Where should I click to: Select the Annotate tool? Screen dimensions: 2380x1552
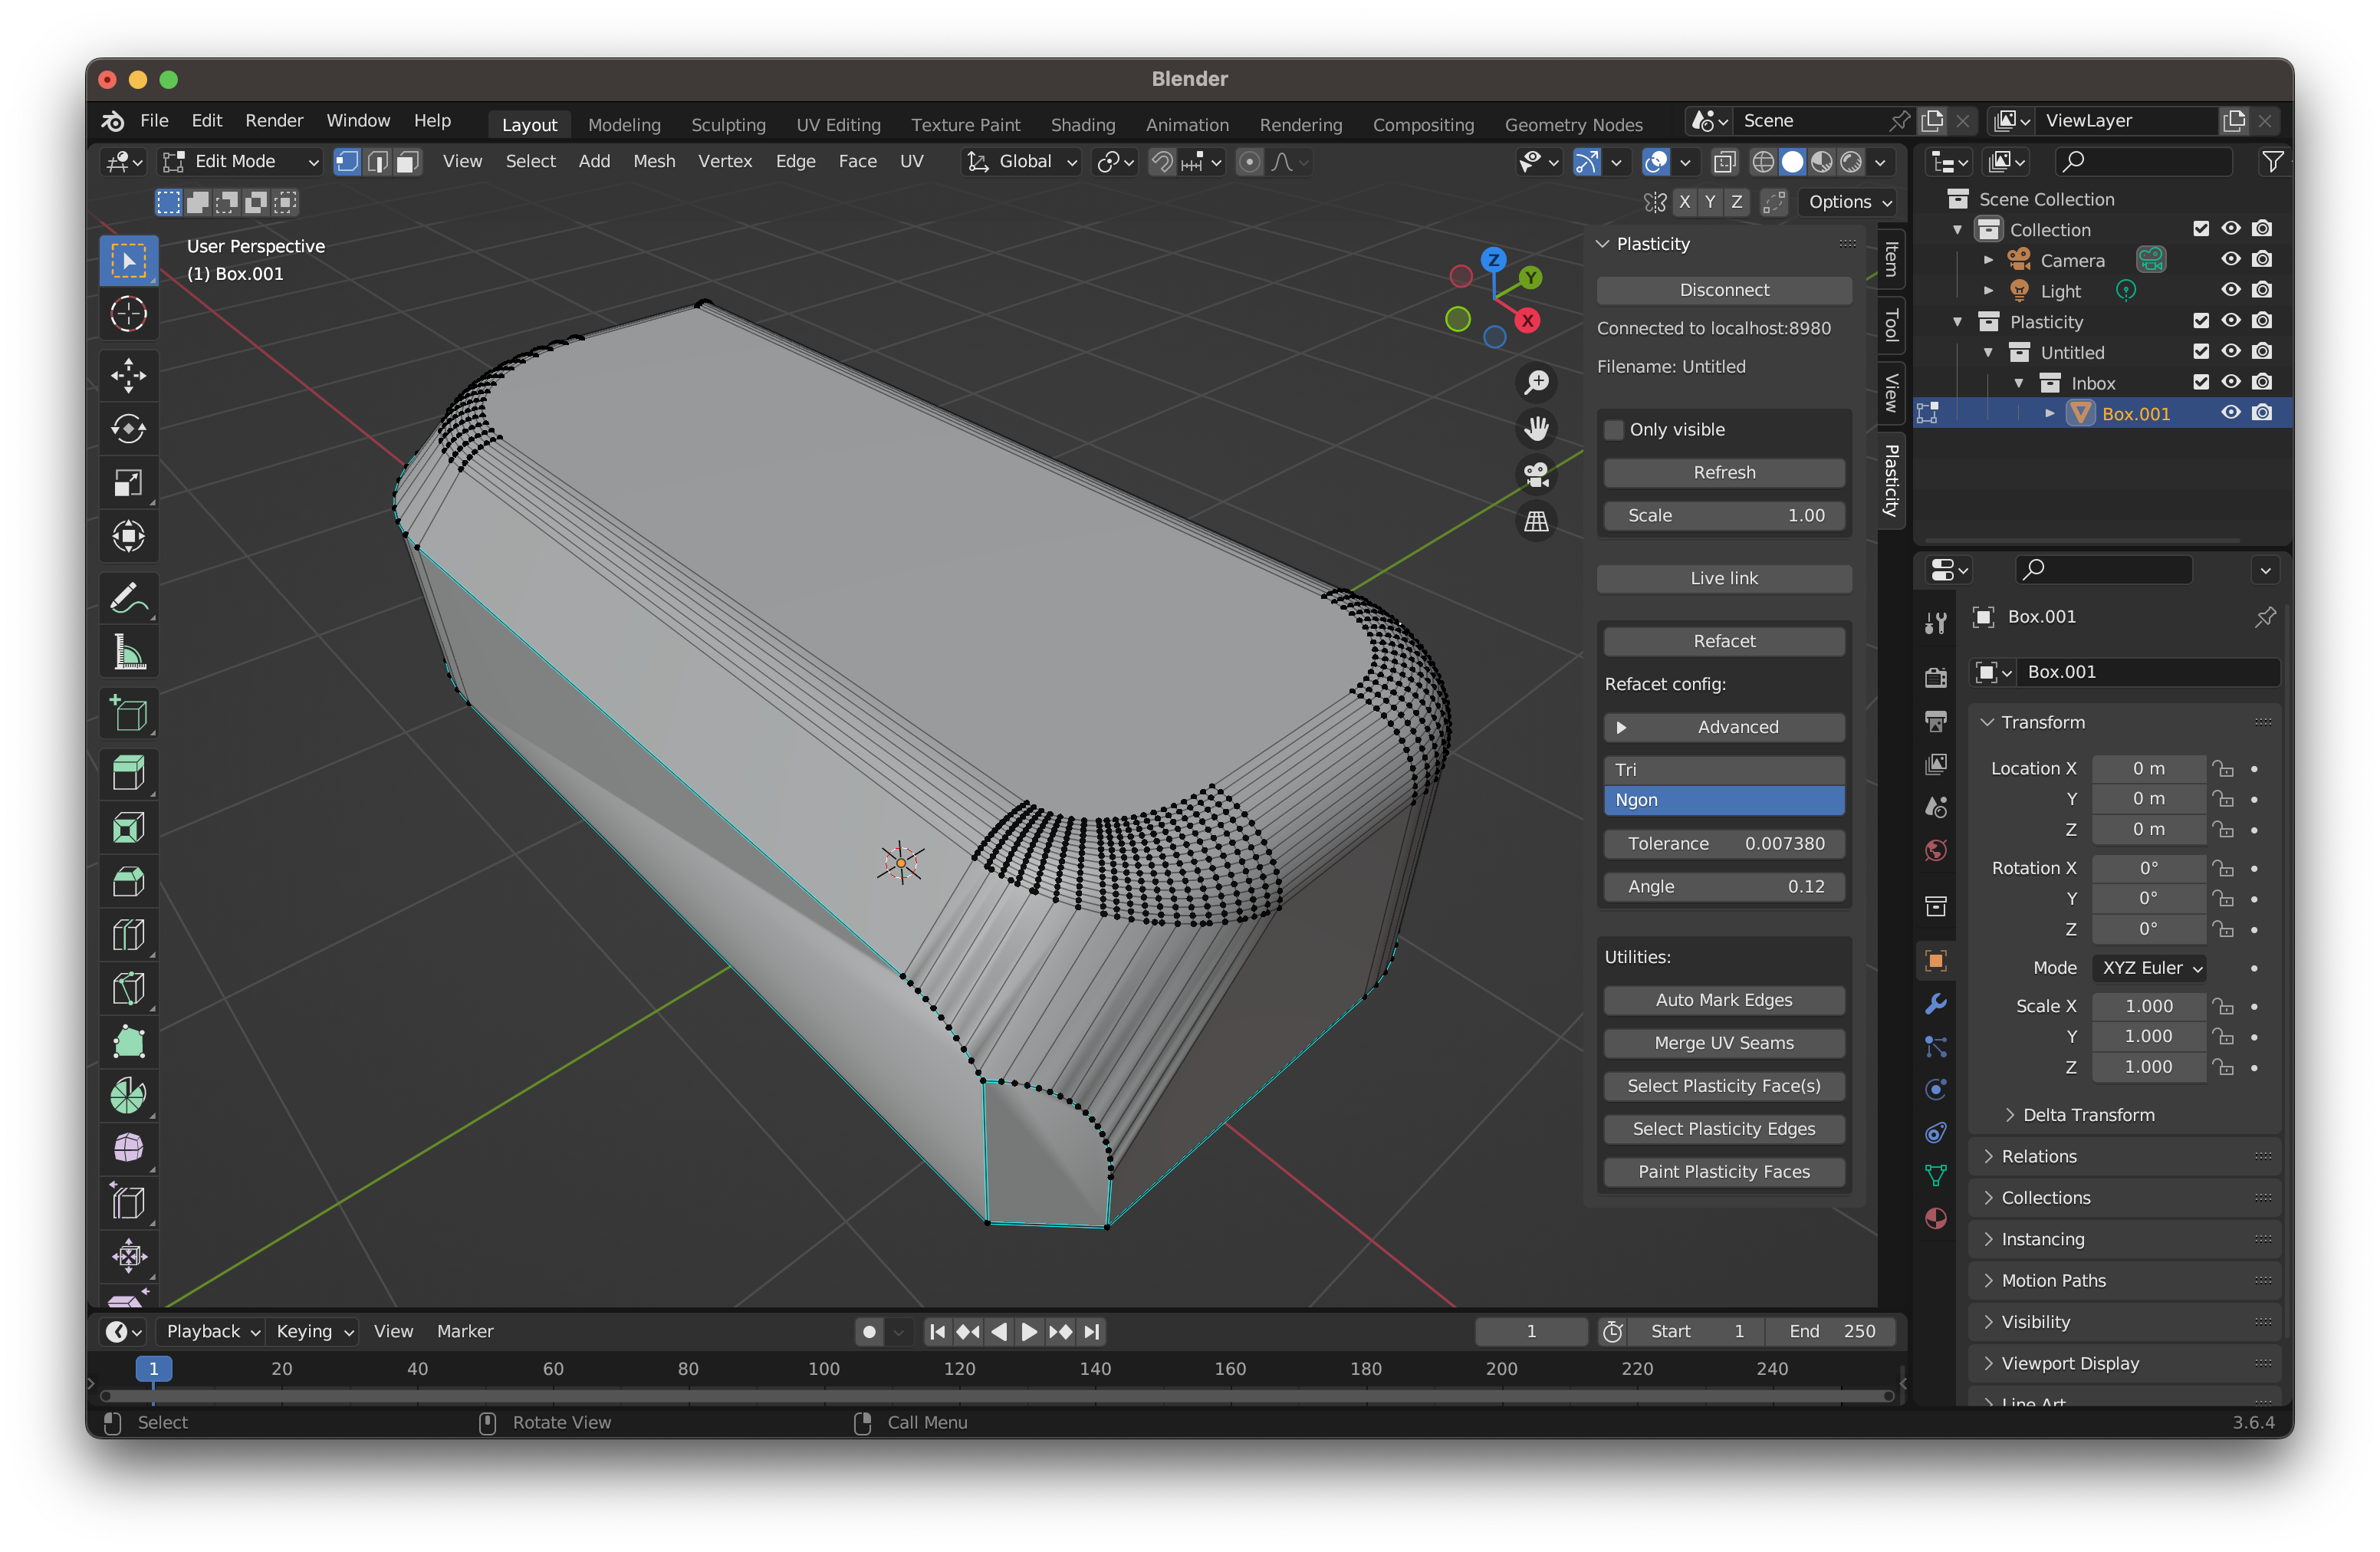click(x=128, y=599)
